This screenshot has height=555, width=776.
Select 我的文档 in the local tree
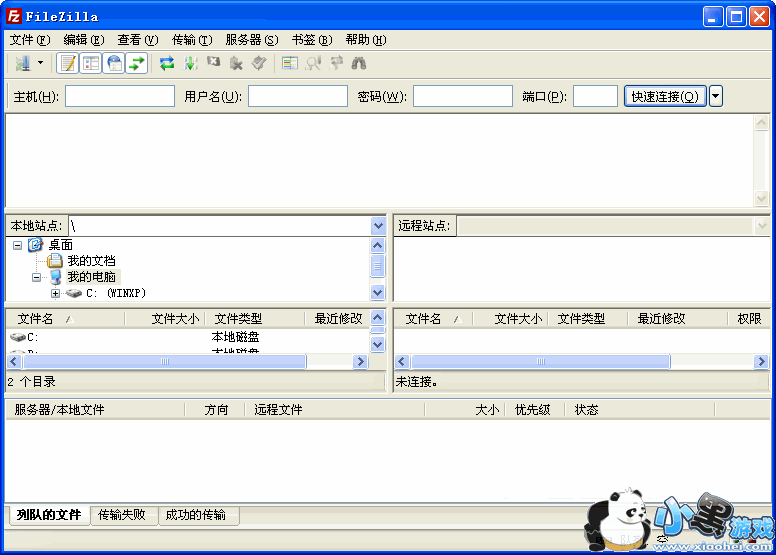click(x=92, y=260)
